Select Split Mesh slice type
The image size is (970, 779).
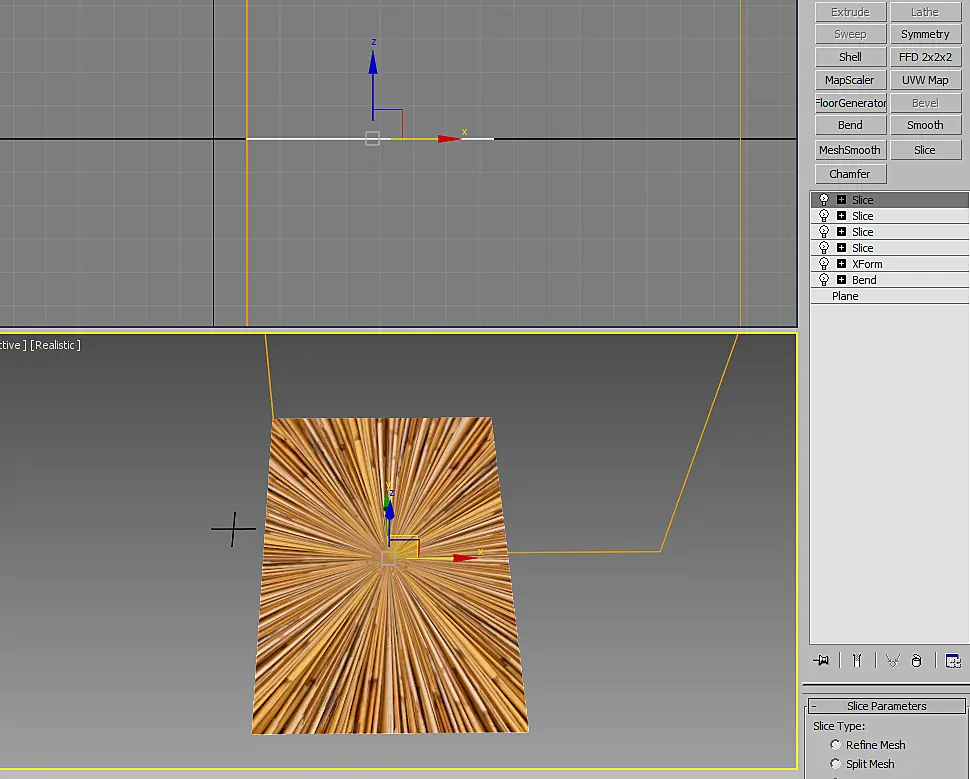[836, 764]
